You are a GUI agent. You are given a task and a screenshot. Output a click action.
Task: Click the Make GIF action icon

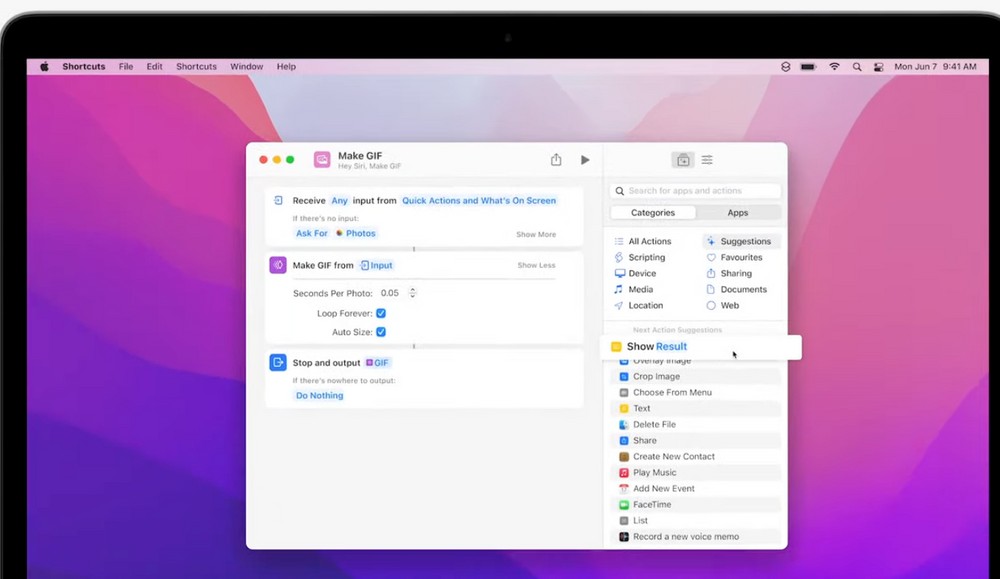click(x=278, y=265)
